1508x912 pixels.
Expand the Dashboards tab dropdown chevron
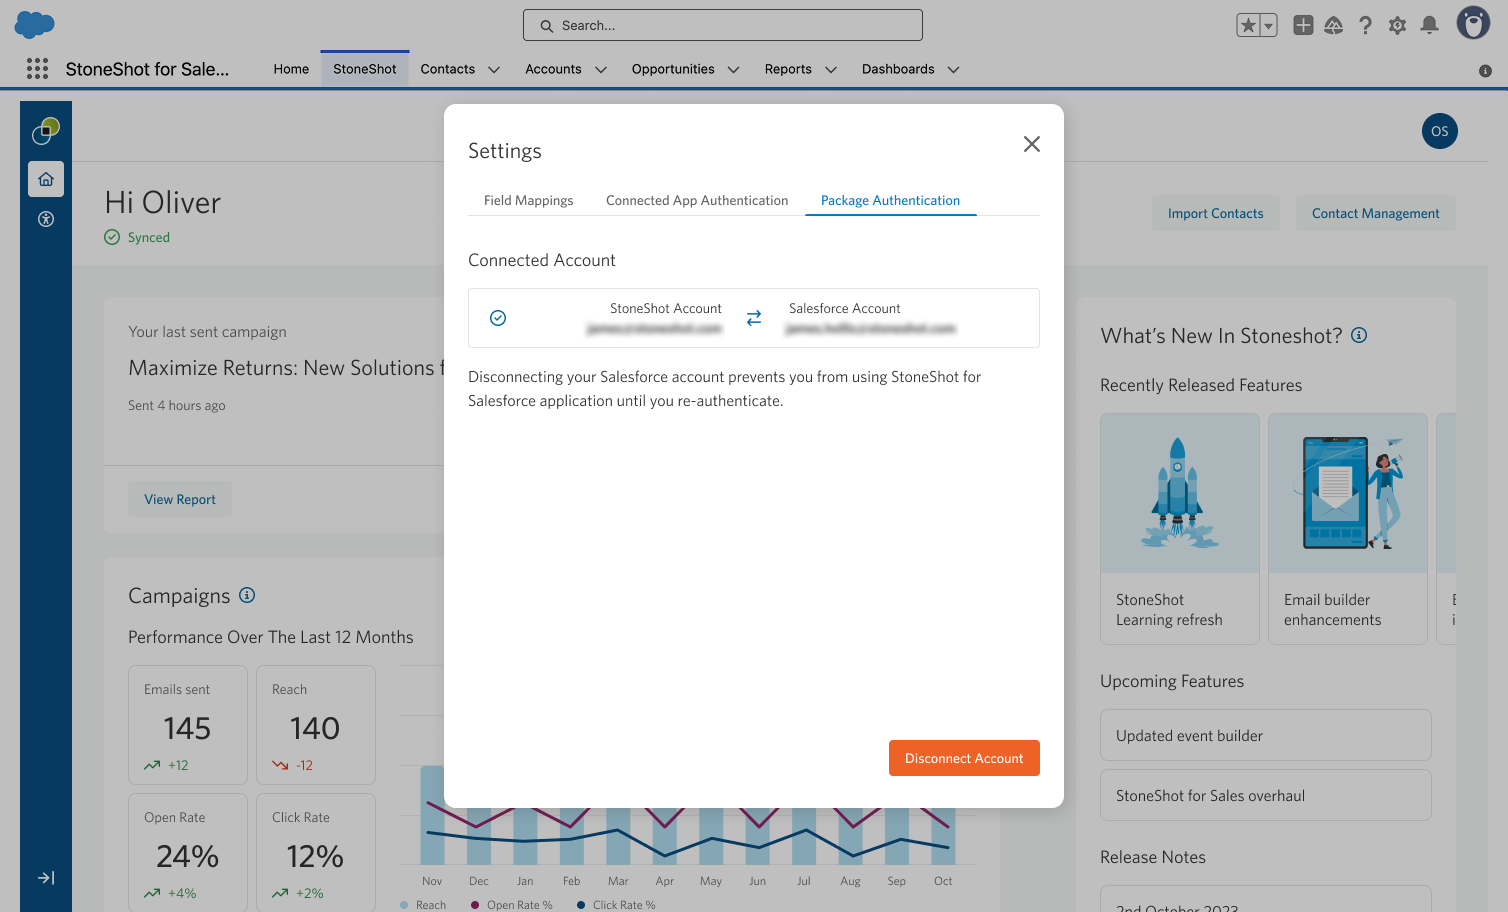[954, 70]
